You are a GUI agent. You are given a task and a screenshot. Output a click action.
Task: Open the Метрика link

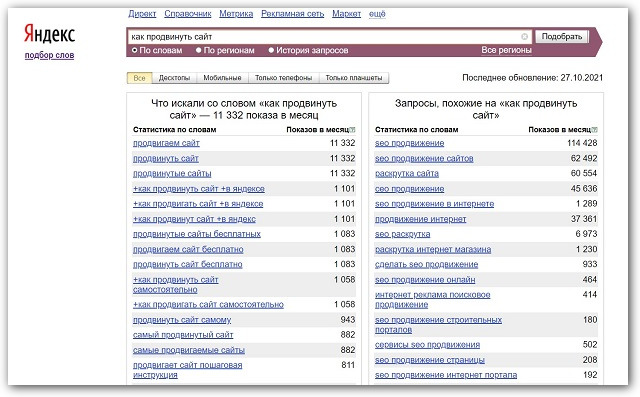click(x=236, y=14)
